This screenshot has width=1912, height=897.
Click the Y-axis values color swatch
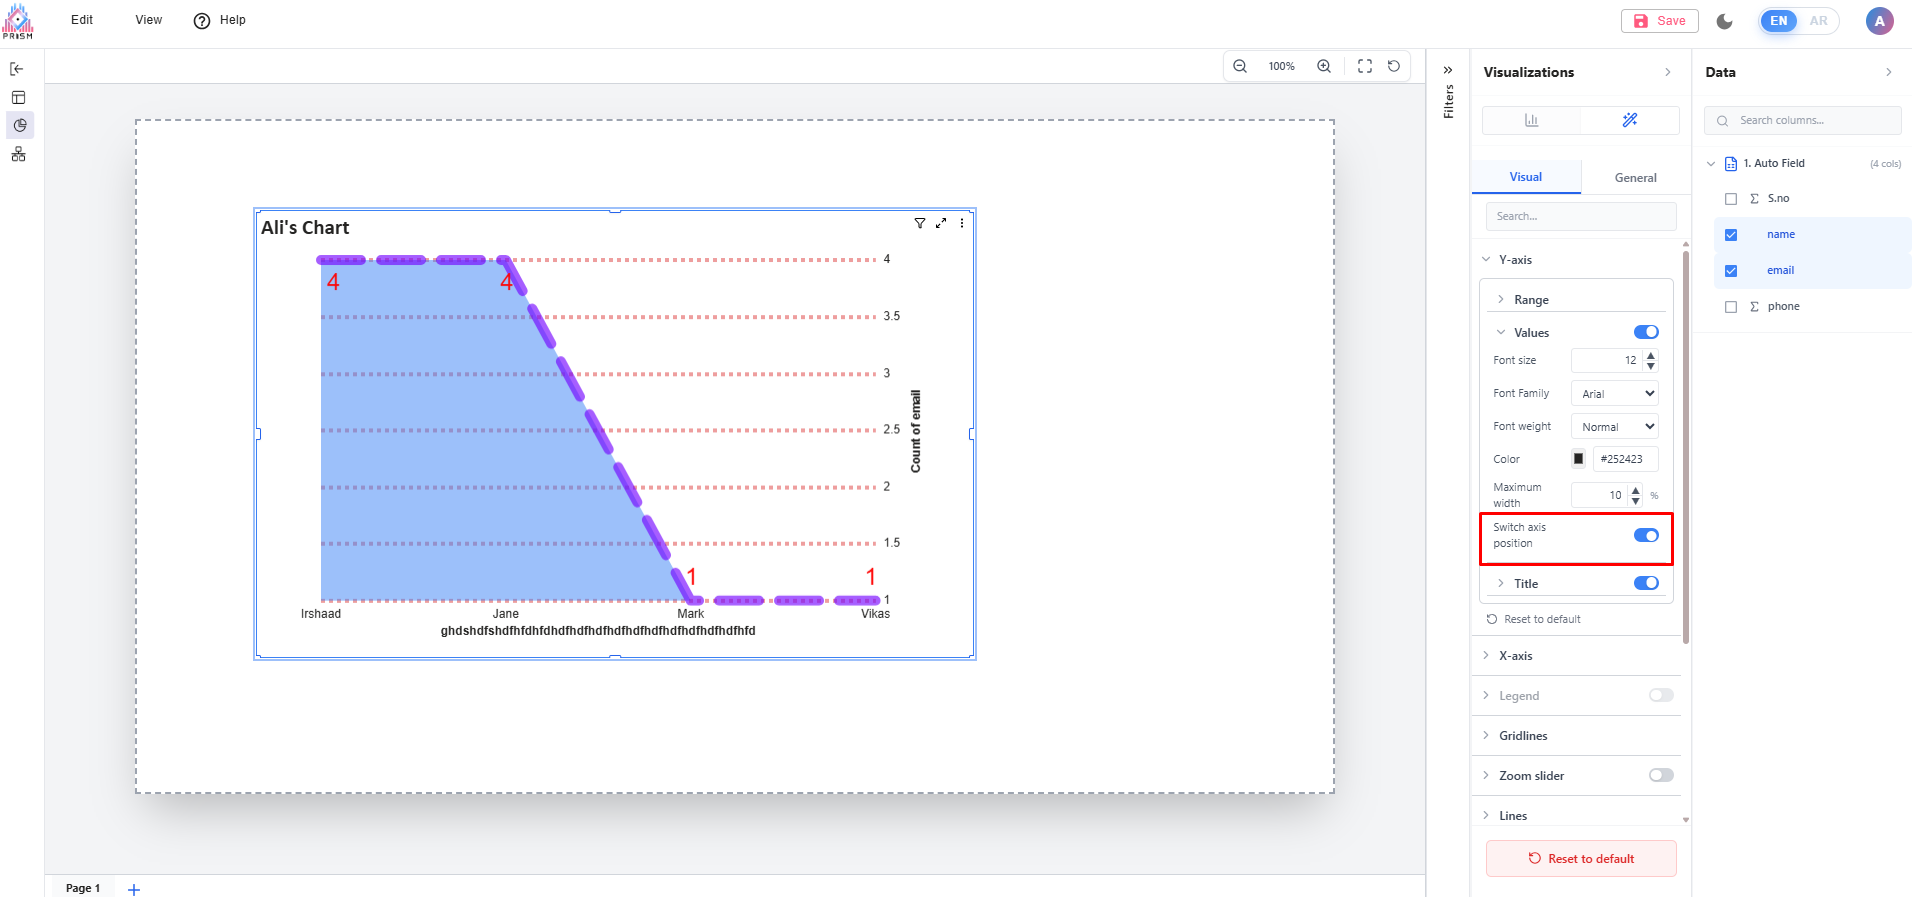(1579, 459)
